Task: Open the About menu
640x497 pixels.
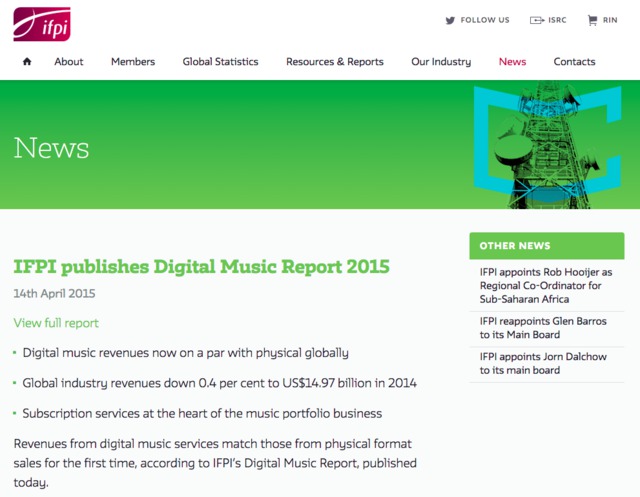Action: (x=69, y=62)
